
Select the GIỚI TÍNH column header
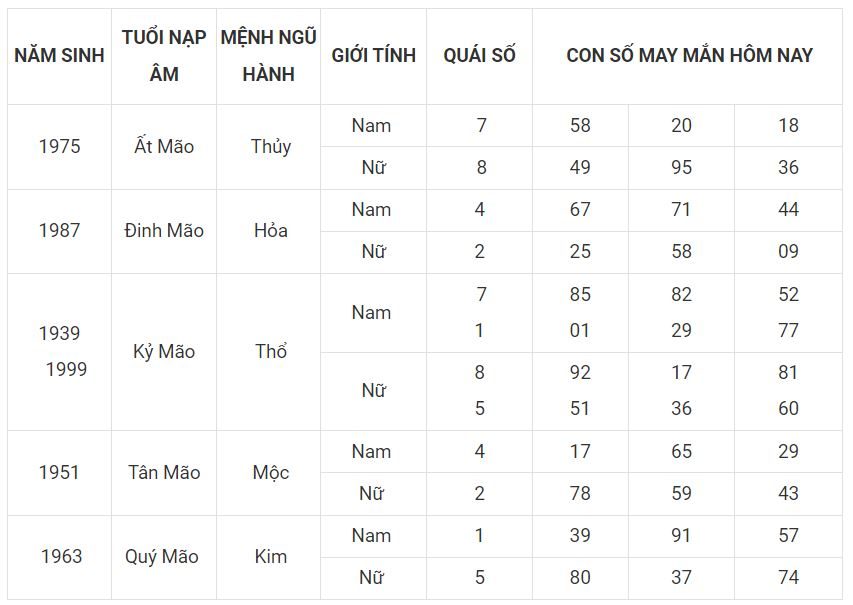373,55
